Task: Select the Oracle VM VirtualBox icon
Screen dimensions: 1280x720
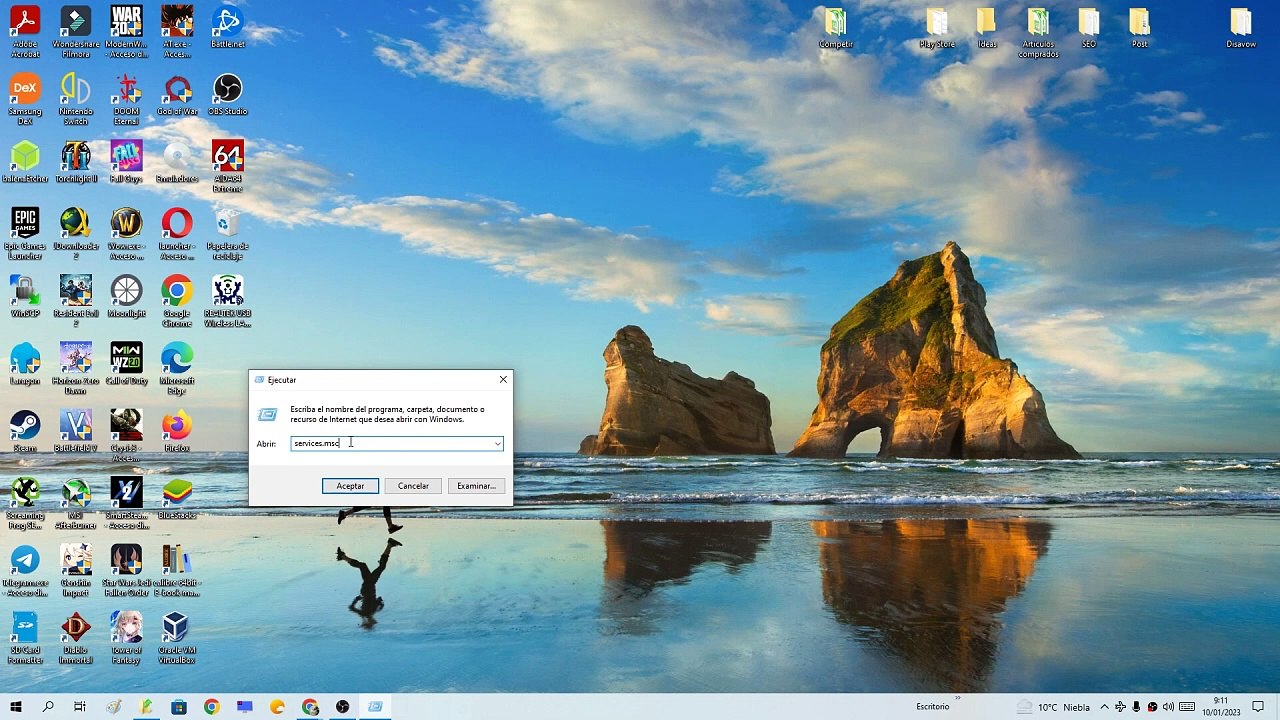Action: coord(177,638)
